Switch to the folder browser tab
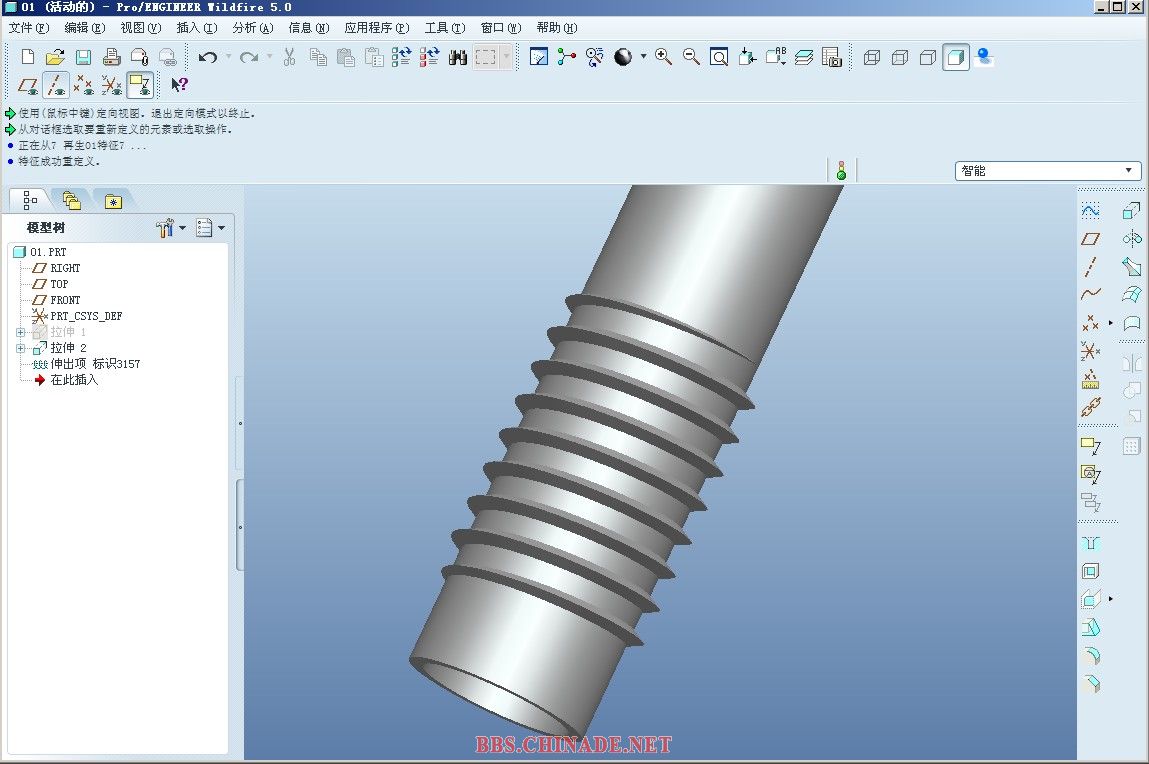 tap(71, 200)
